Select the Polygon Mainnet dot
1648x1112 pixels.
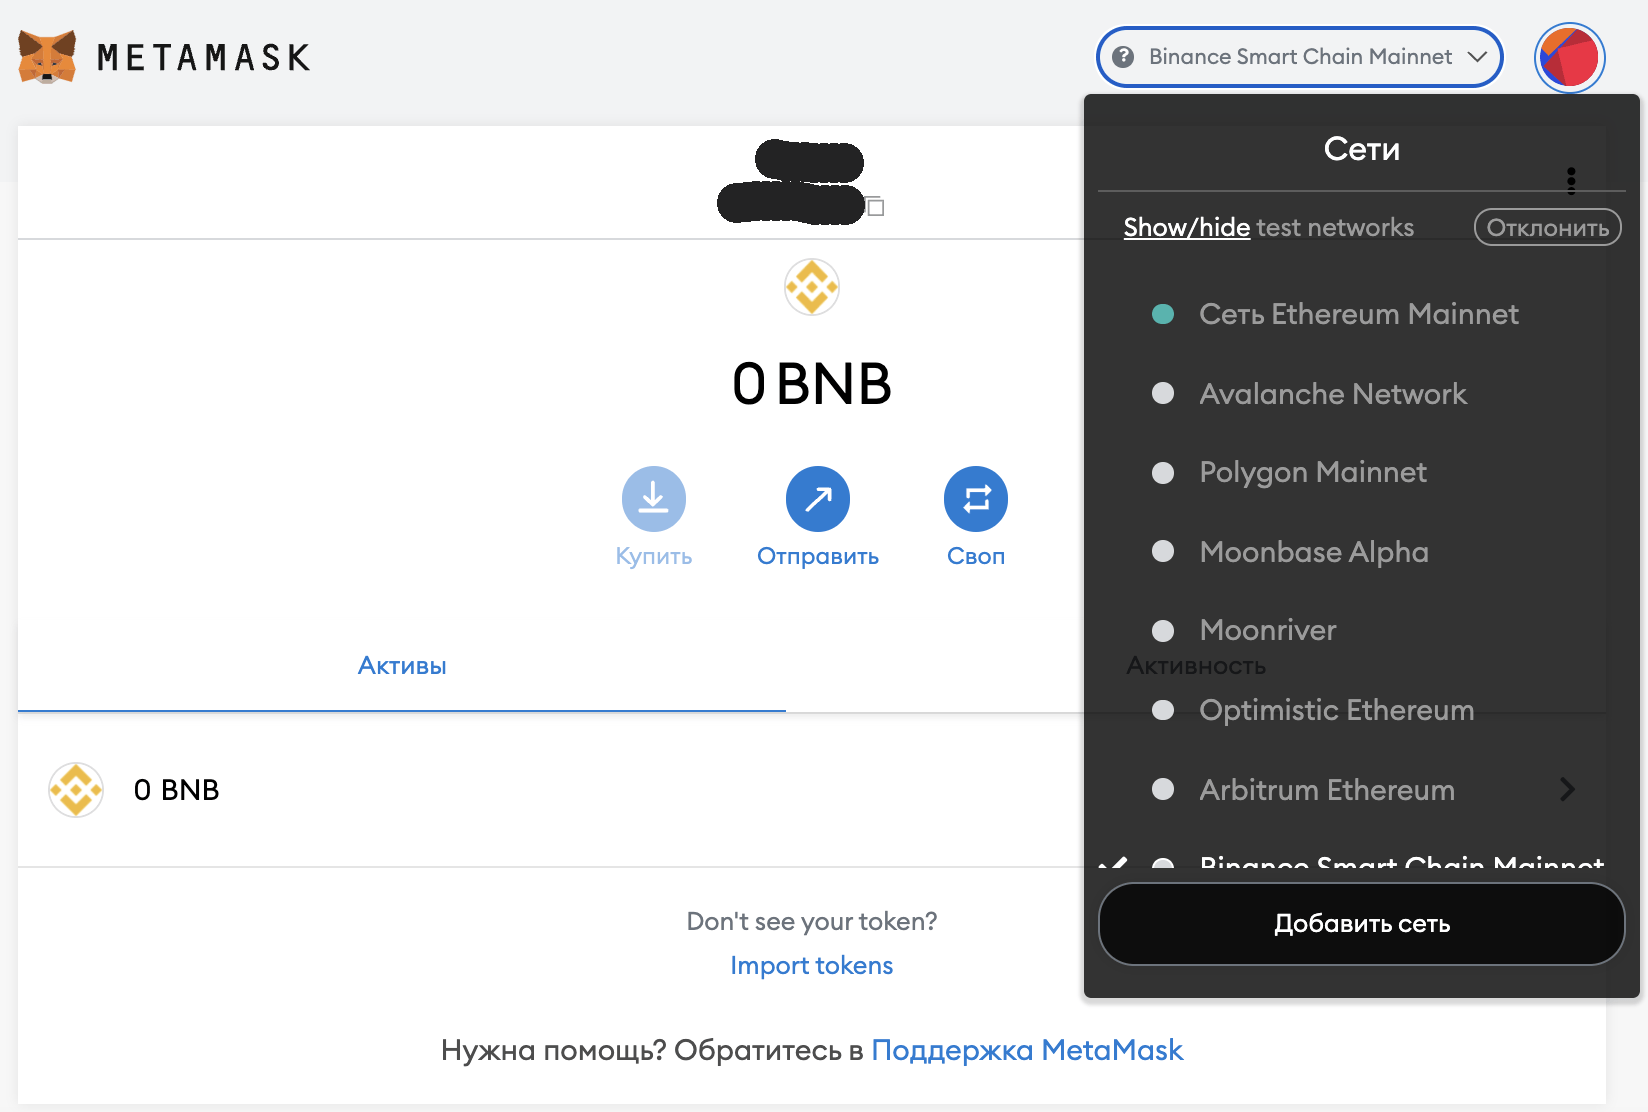1163,472
